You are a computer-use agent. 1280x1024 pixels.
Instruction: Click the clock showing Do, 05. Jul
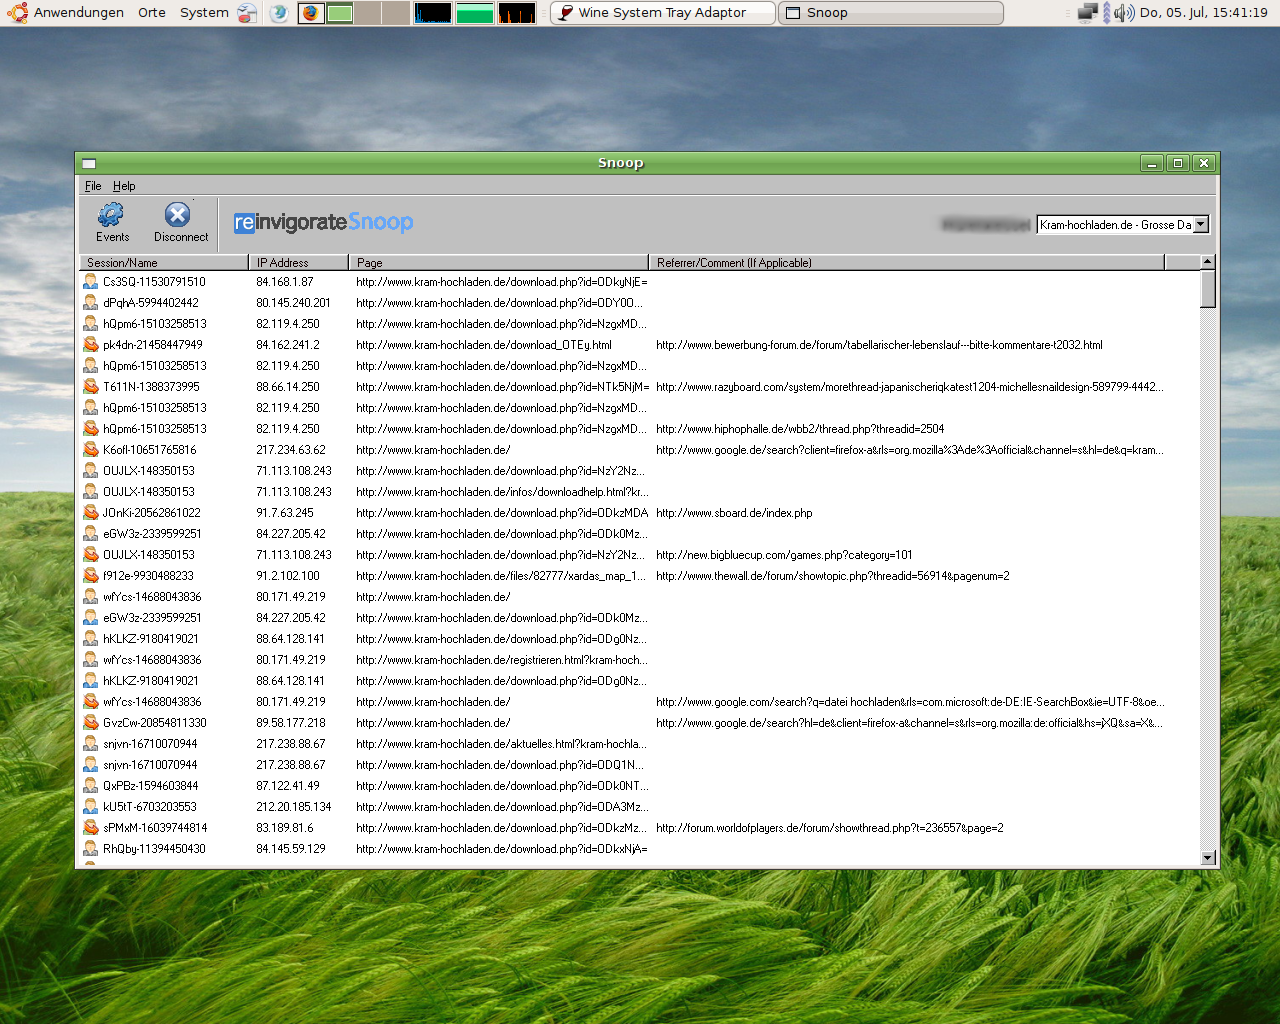click(x=1204, y=13)
